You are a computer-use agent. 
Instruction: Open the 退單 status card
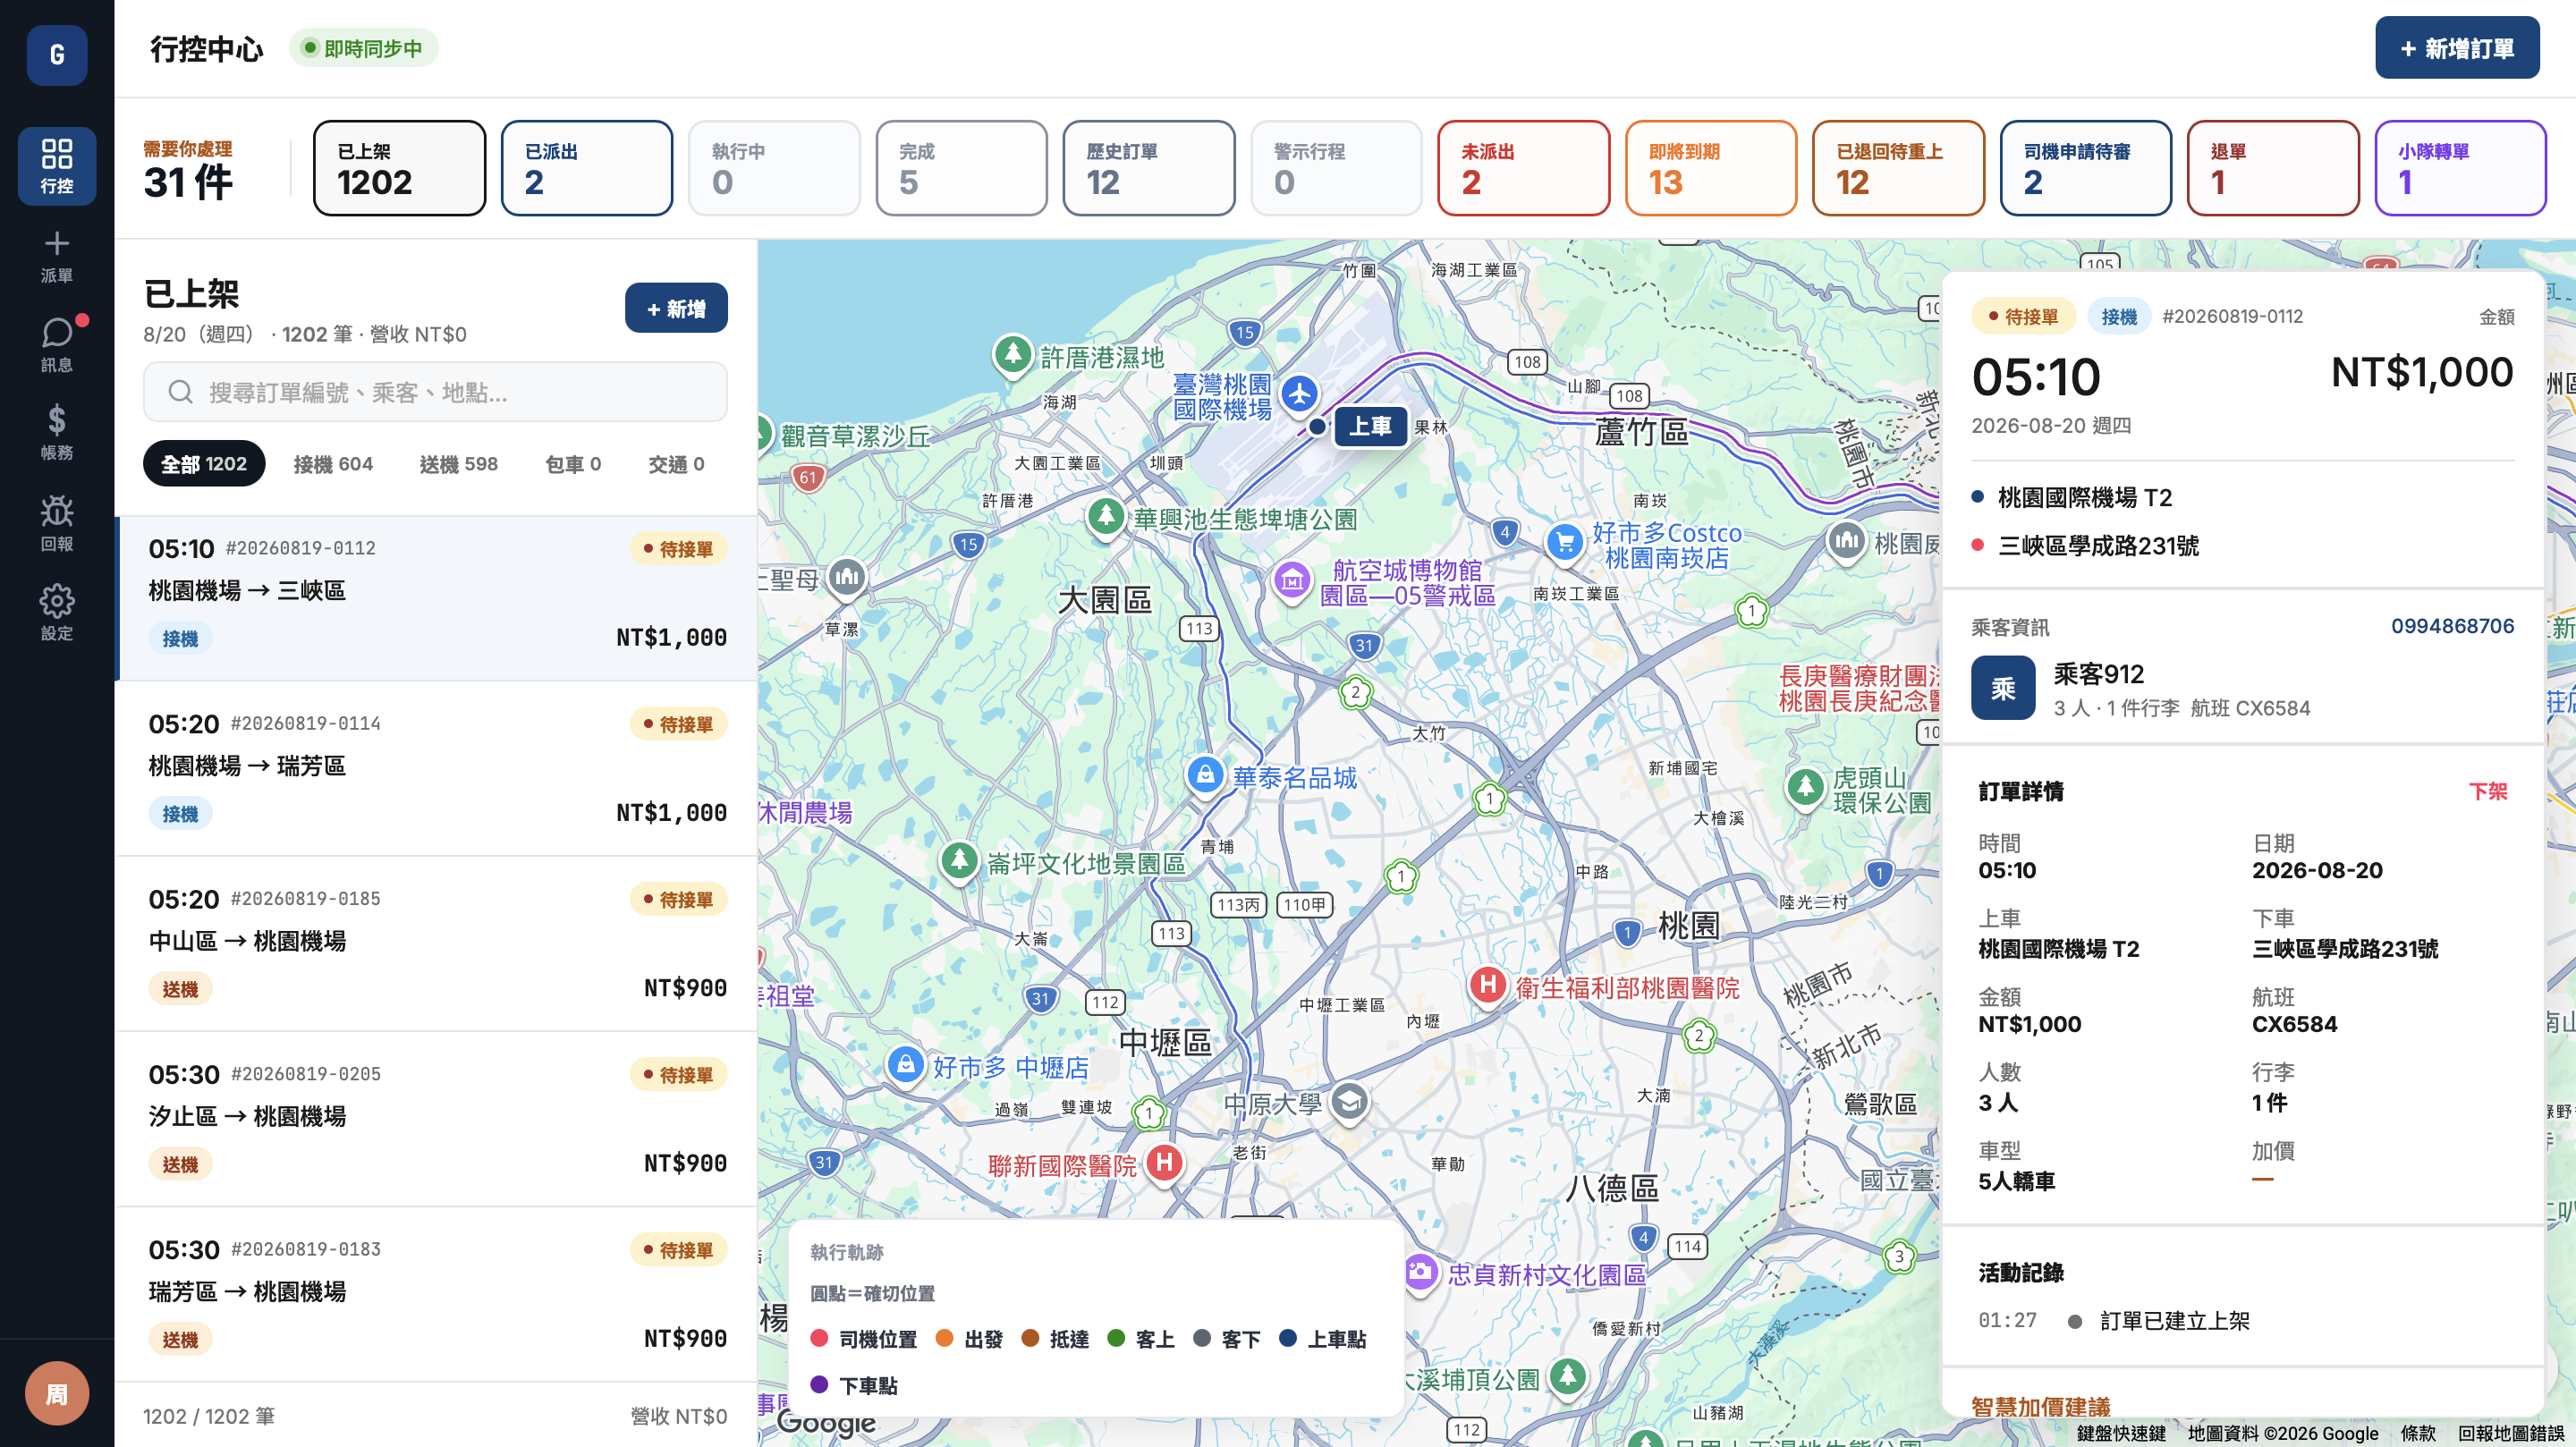pos(2273,168)
